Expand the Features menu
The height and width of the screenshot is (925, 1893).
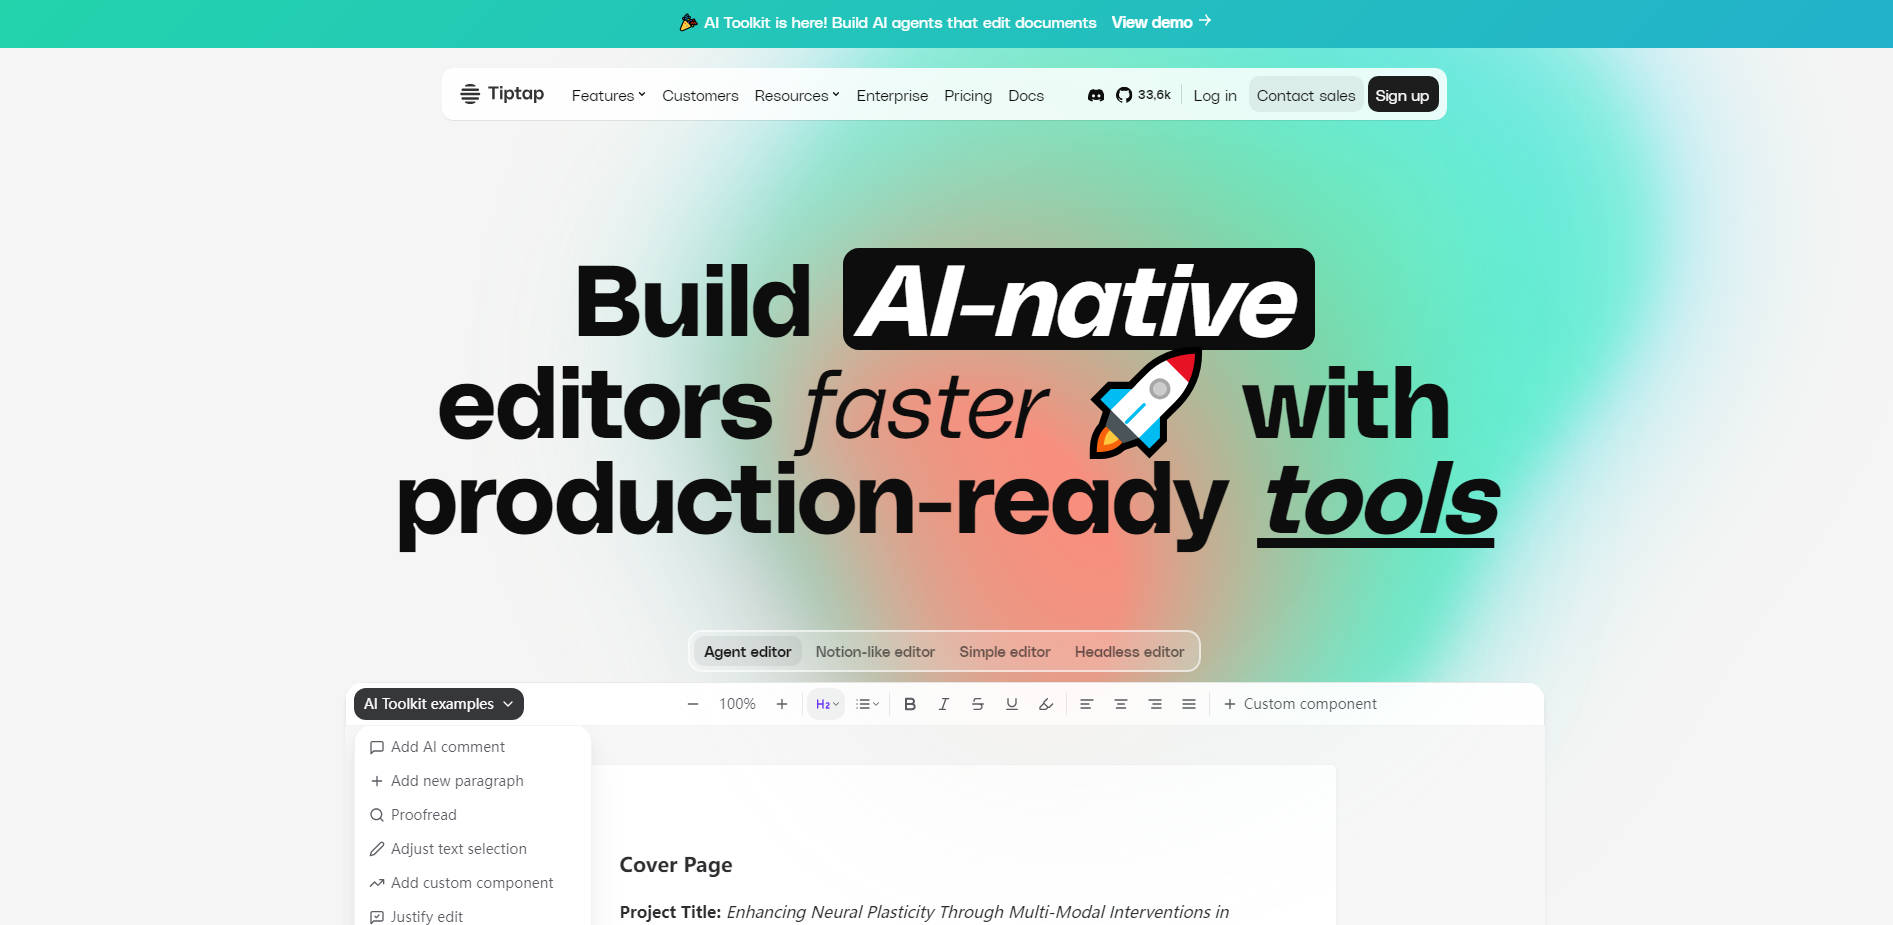coord(608,96)
